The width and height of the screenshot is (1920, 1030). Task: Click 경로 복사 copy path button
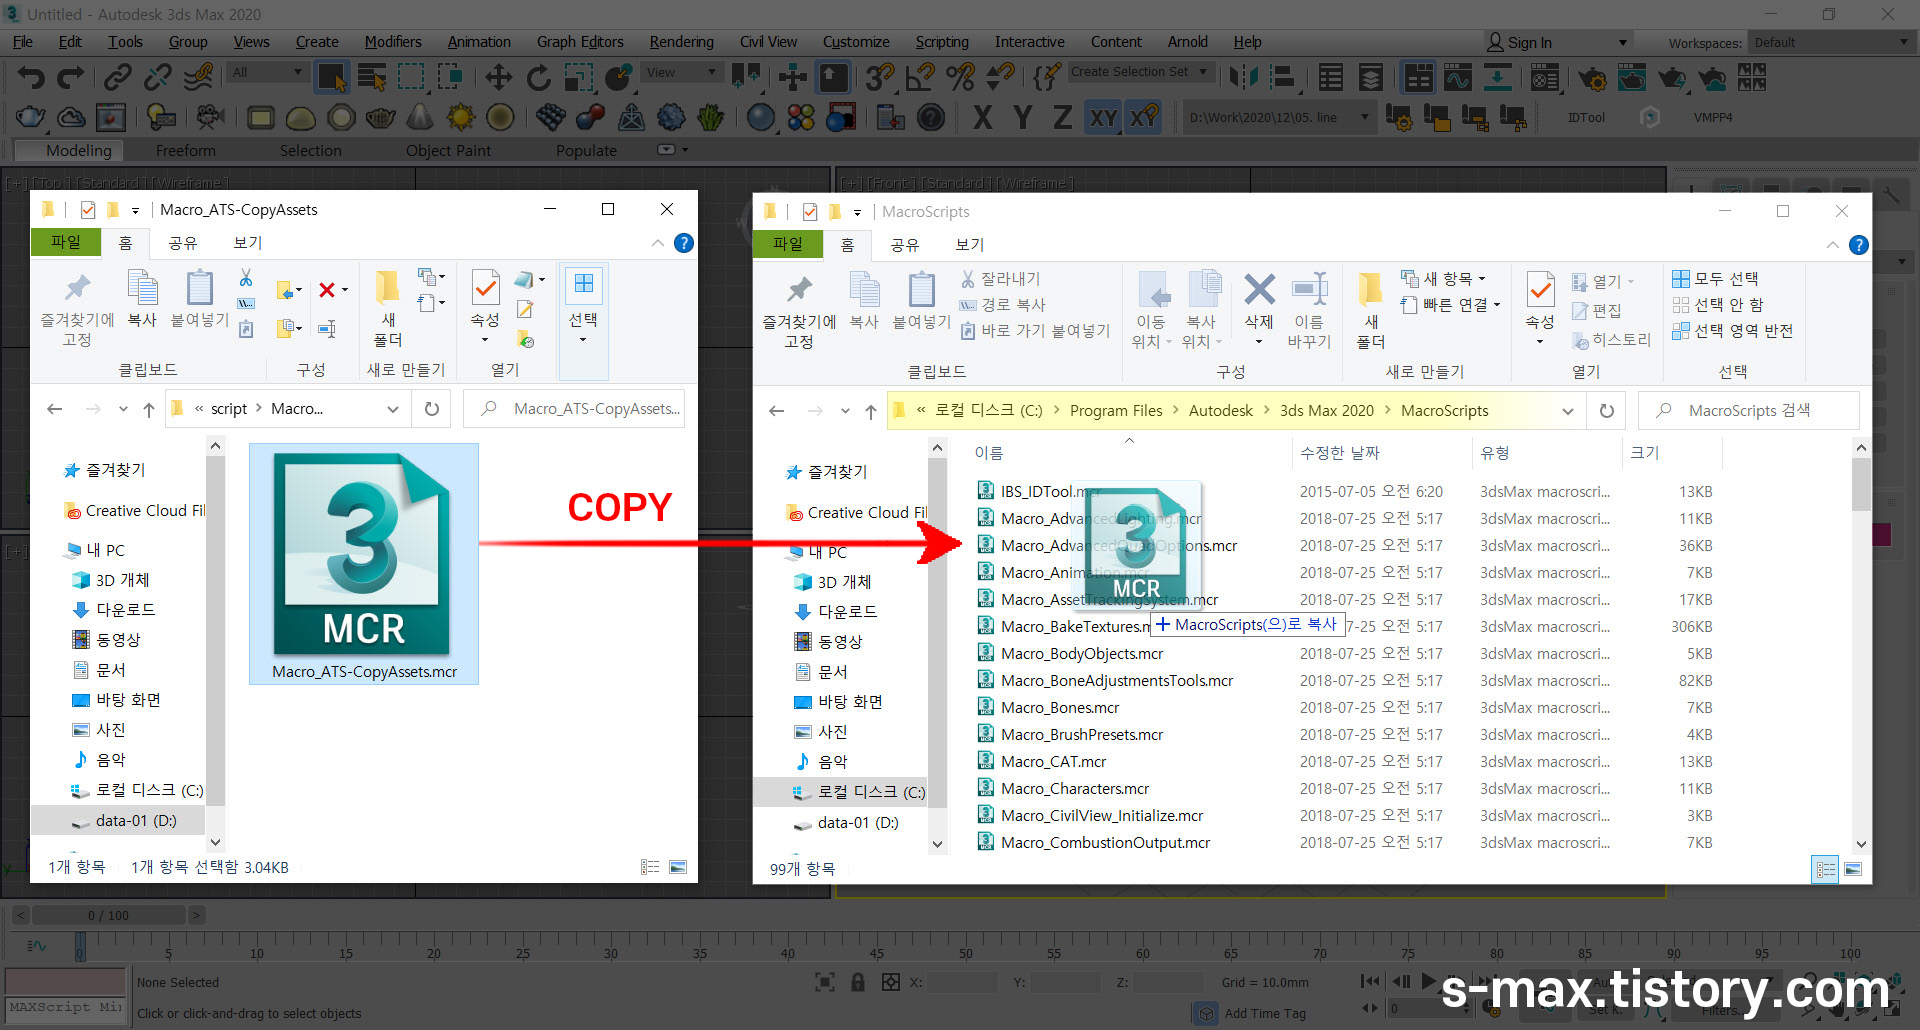(x=1003, y=305)
